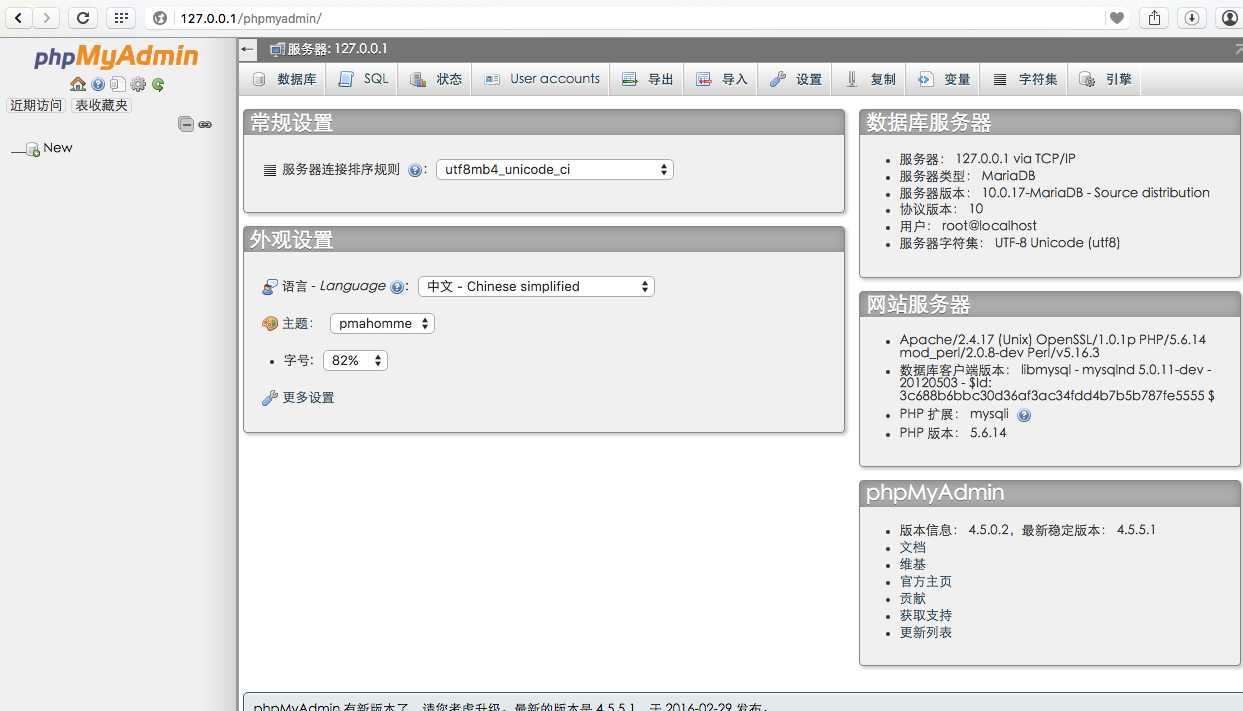Click the language icon beside 语言
This screenshot has width=1243, height=711.
[270, 287]
